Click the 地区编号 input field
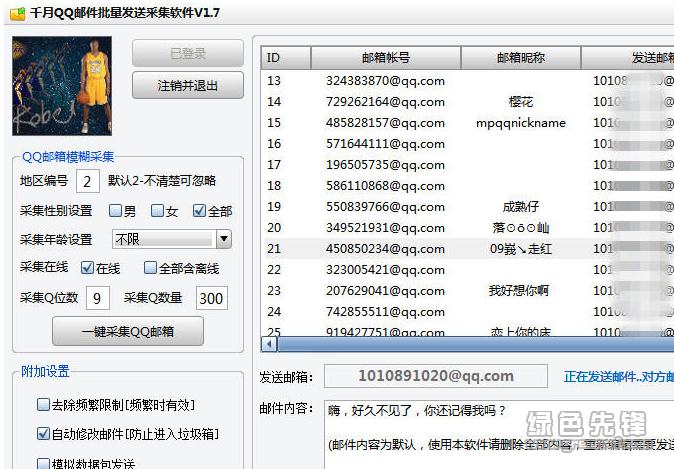 pos(87,181)
